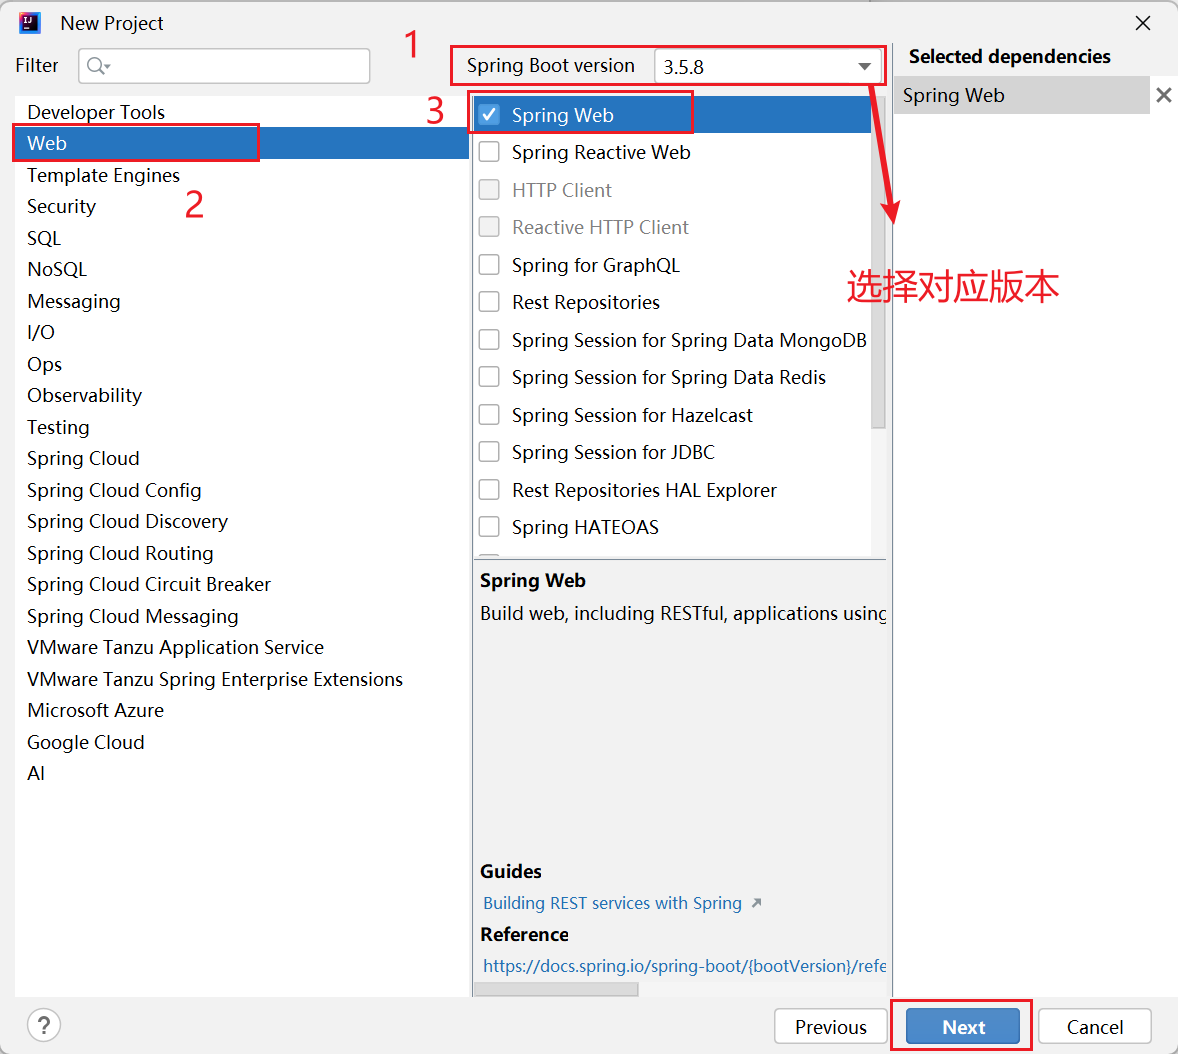Image resolution: width=1178 pixels, height=1054 pixels.
Task: Click the dependencies list vertical scrollbar
Action: [877, 263]
